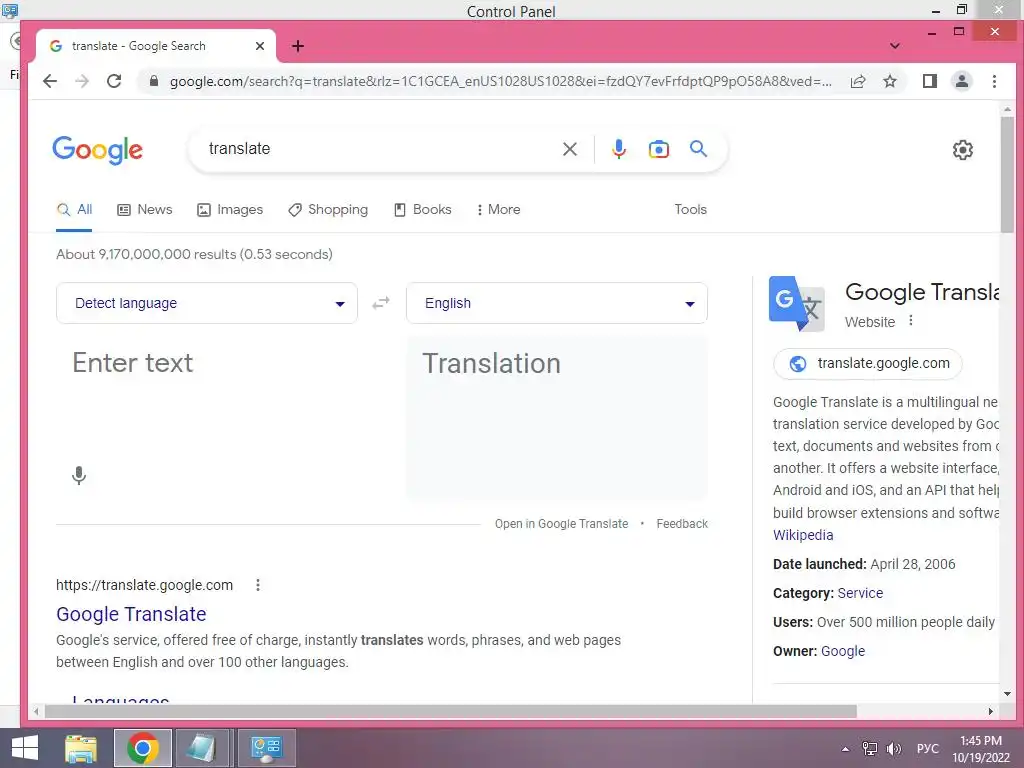Submit search with the magnifier icon
The width and height of the screenshot is (1024, 768).
click(698, 149)
